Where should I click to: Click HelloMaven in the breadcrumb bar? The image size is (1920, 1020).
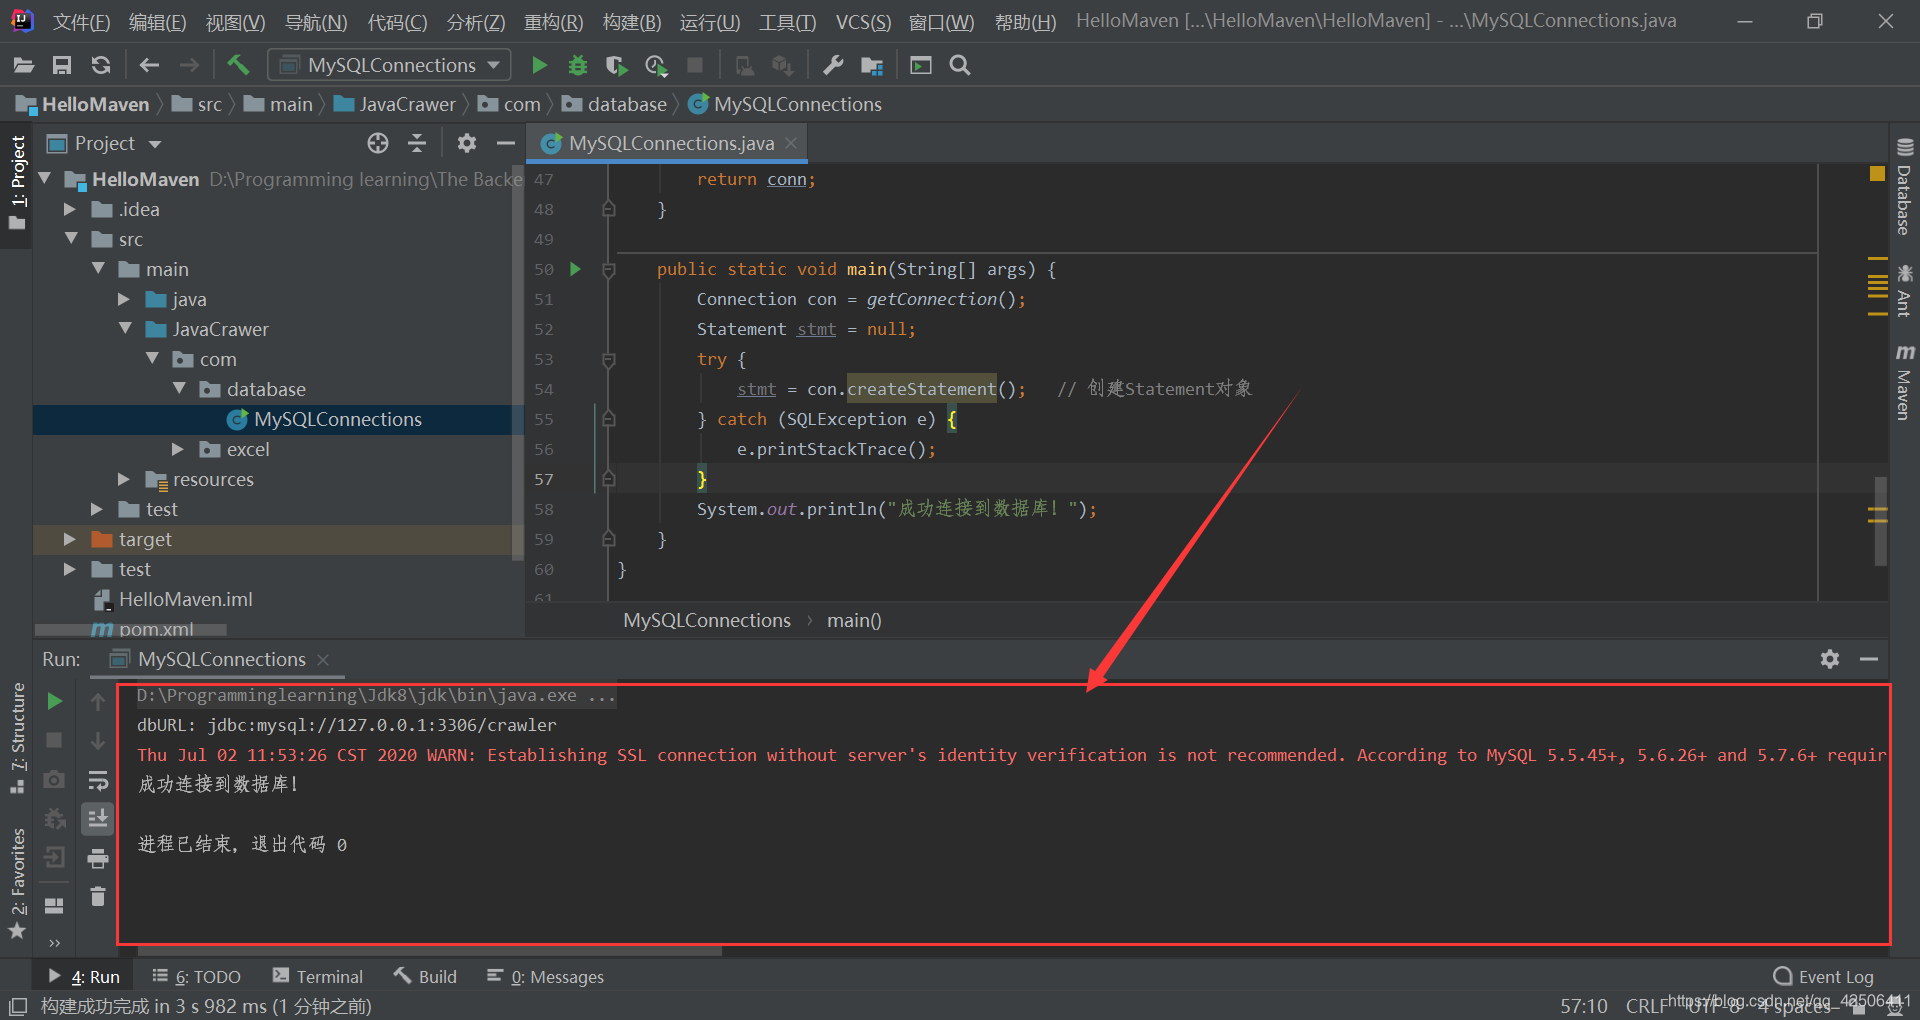(95, 105)
